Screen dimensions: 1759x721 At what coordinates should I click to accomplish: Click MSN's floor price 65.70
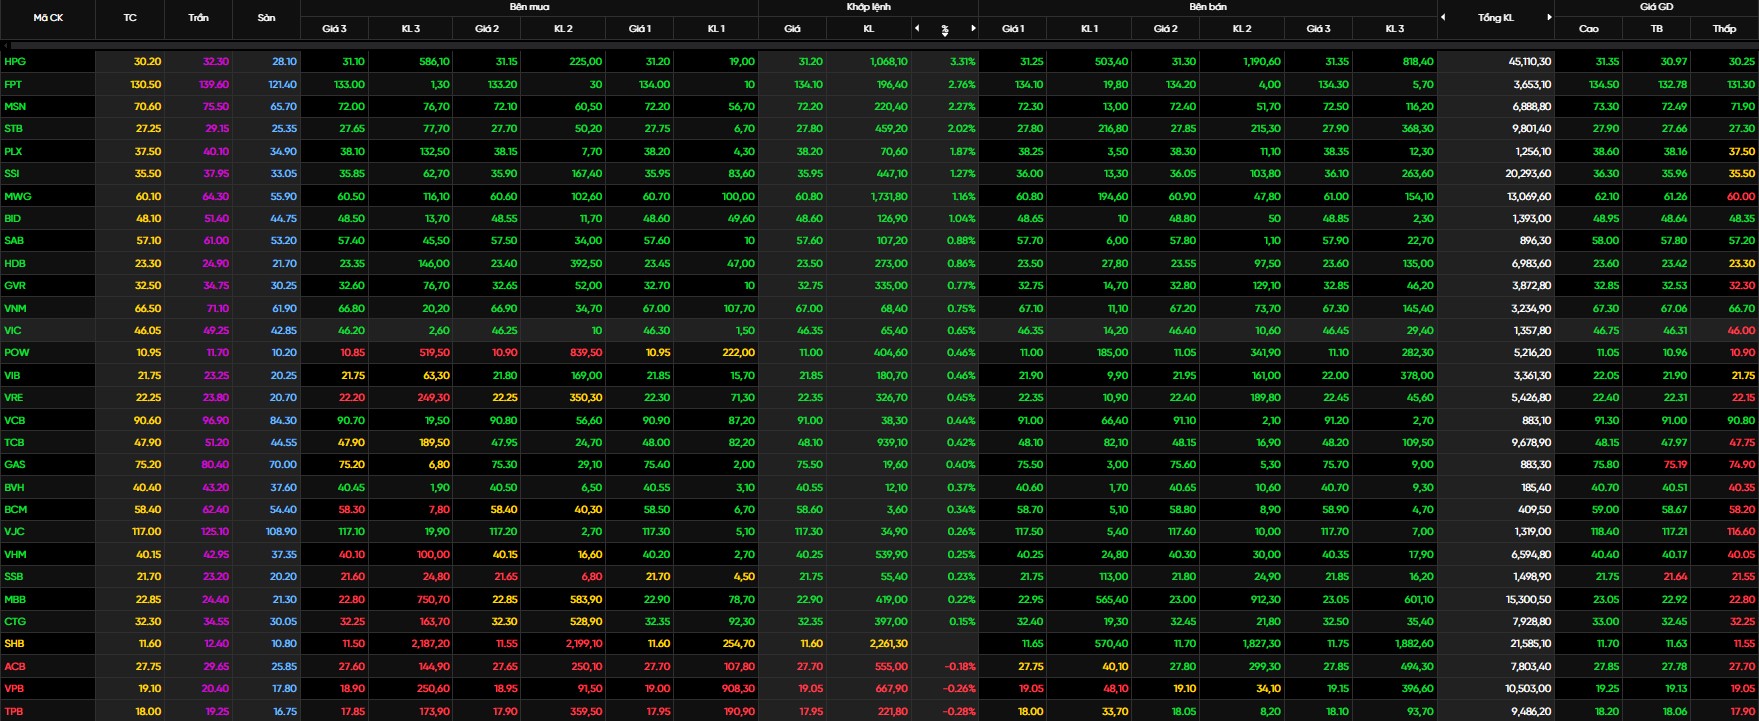(283, 106)
